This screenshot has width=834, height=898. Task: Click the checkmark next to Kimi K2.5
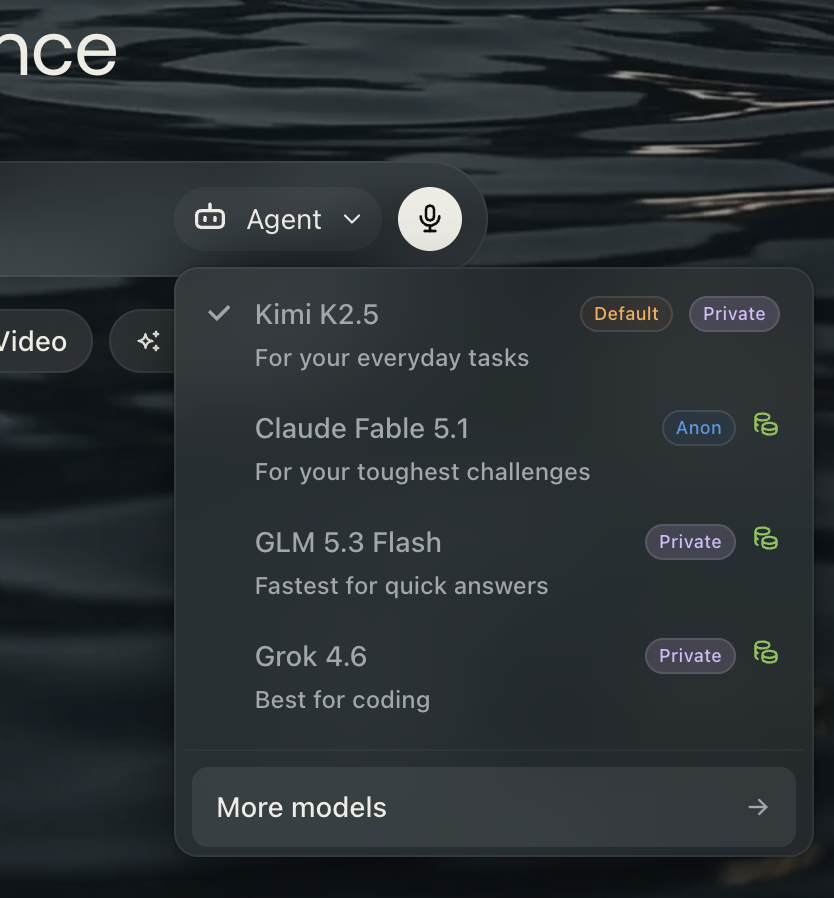click(219, 313)
